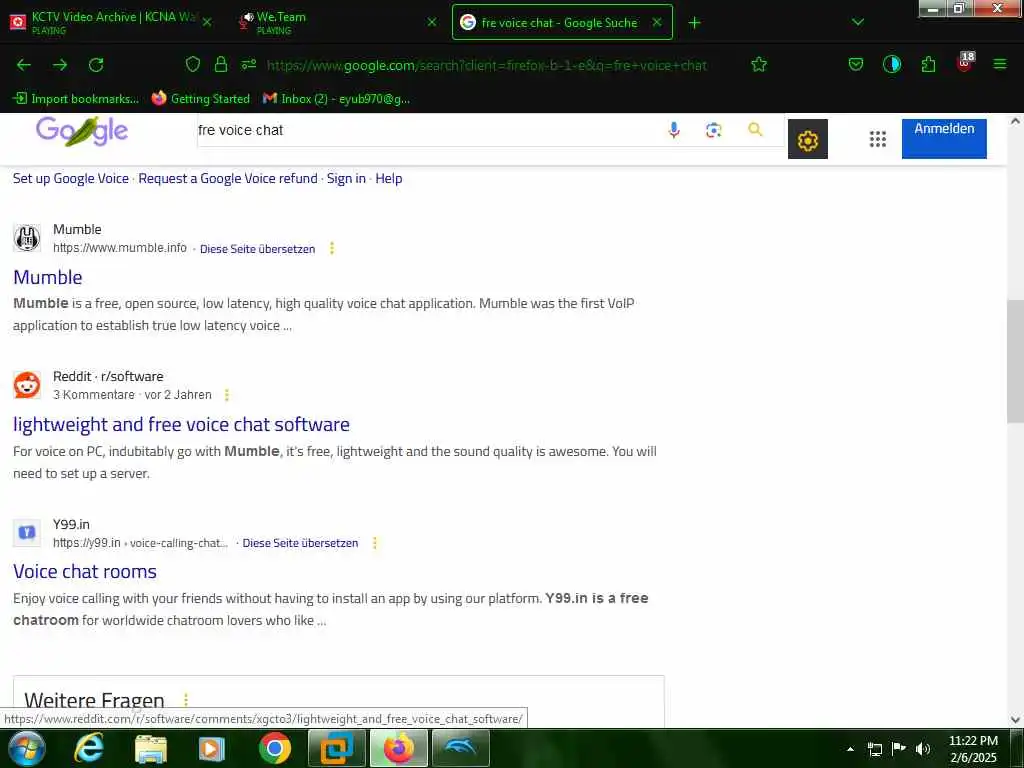Open Import bookmarks bookmark
Image resolution: width=1024 pixels, height=768 pixels.
point(76,99)
